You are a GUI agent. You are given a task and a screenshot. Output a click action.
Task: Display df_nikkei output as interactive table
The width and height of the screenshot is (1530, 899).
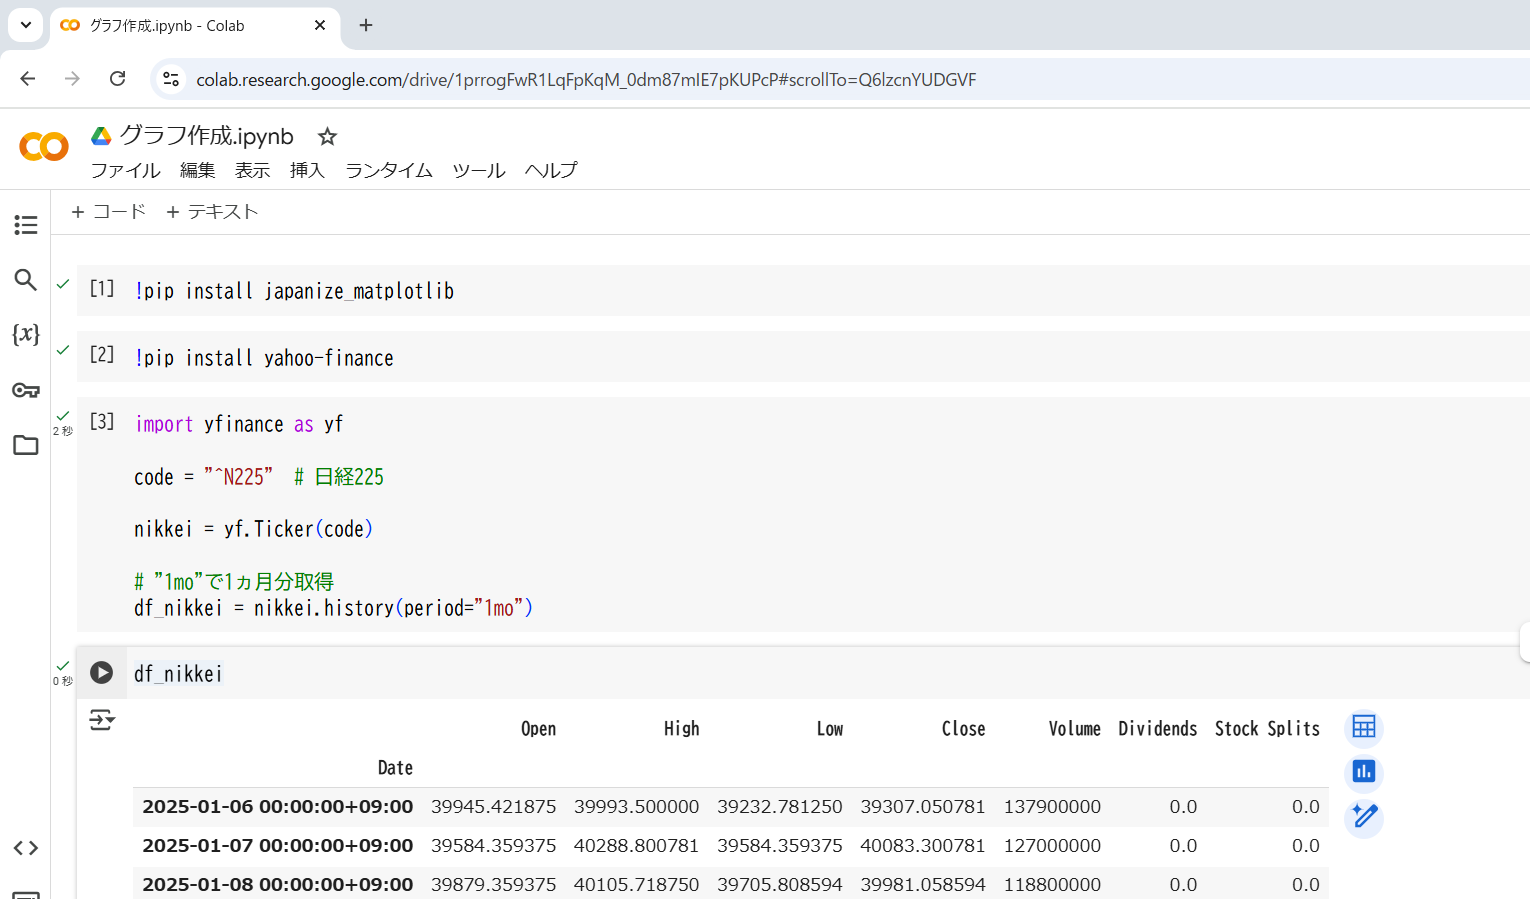pos(1363,727)
